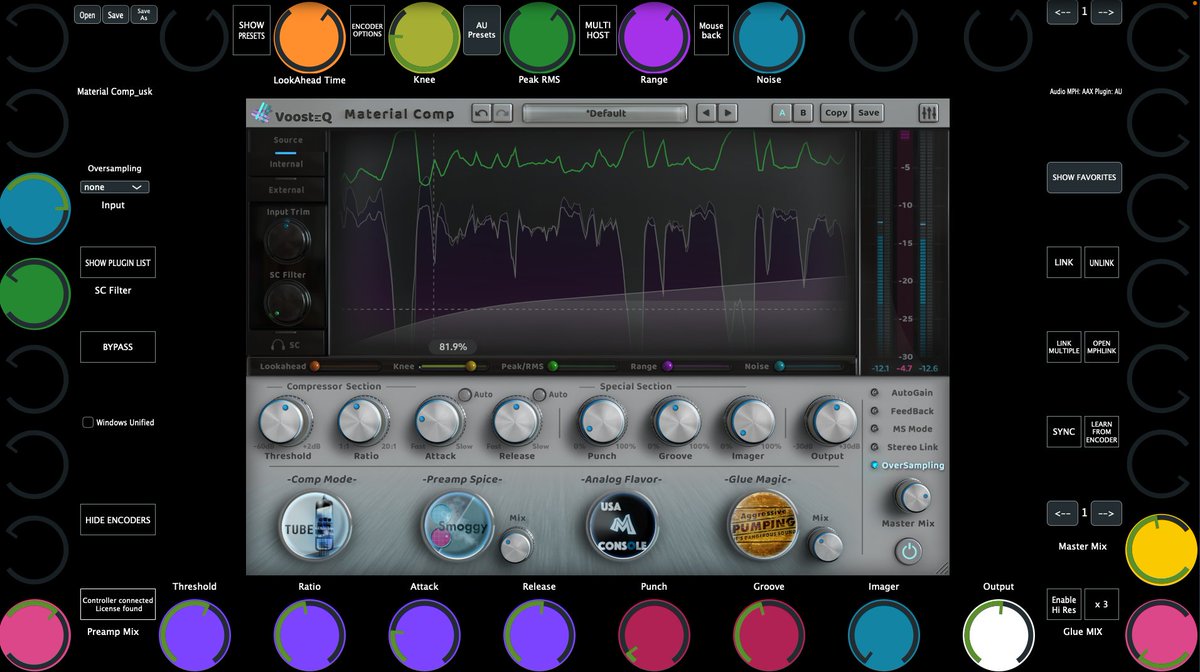Viewport: 1200px width, 672px height.
Task: Click SHOW PLUGIN LIST
Action: (x=118, y=263)
